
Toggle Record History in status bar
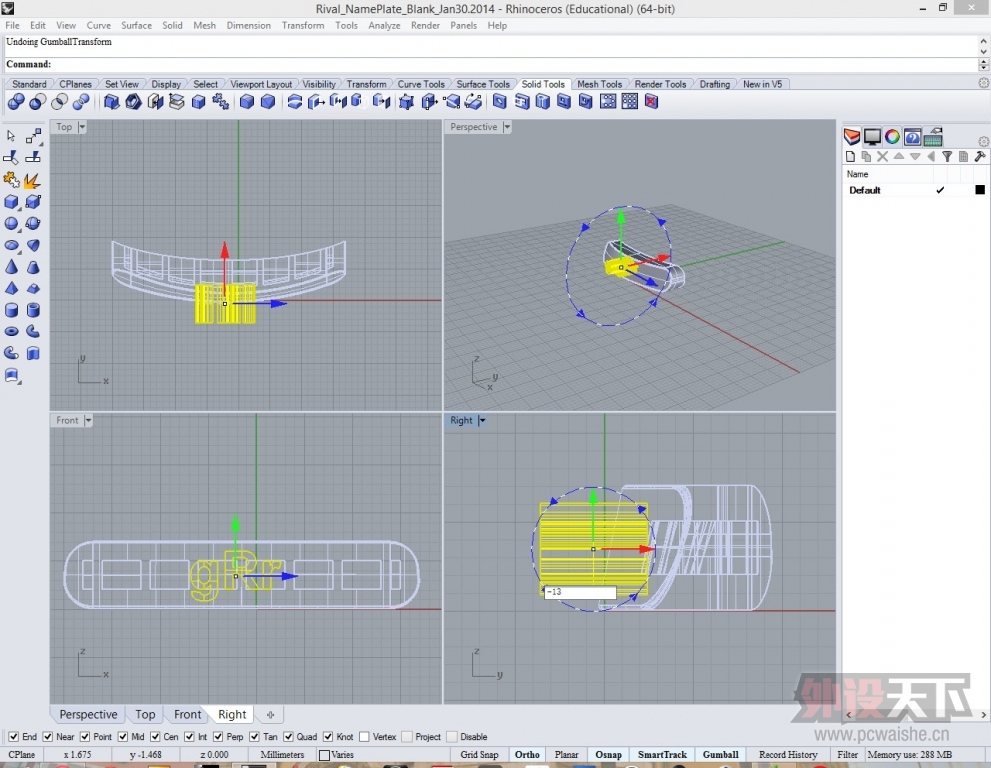point(788,755)
